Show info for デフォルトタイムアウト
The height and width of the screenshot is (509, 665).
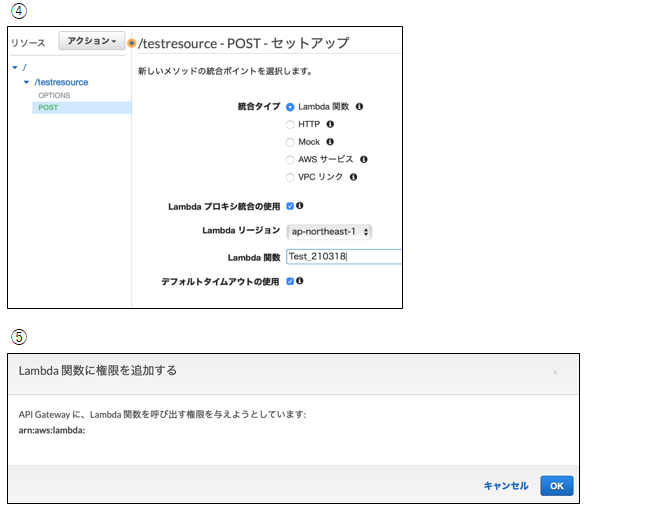click(299, 281)
